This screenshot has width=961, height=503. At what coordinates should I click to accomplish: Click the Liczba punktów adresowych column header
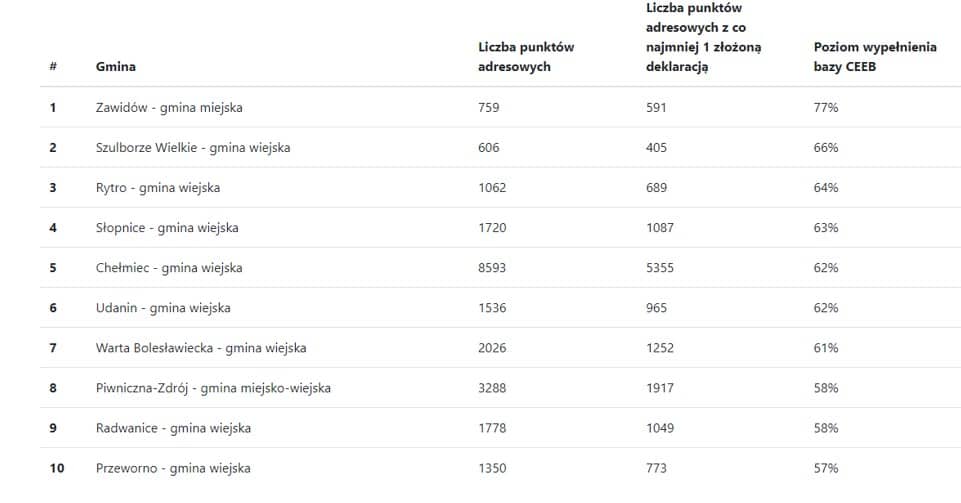tap(526, 57)
